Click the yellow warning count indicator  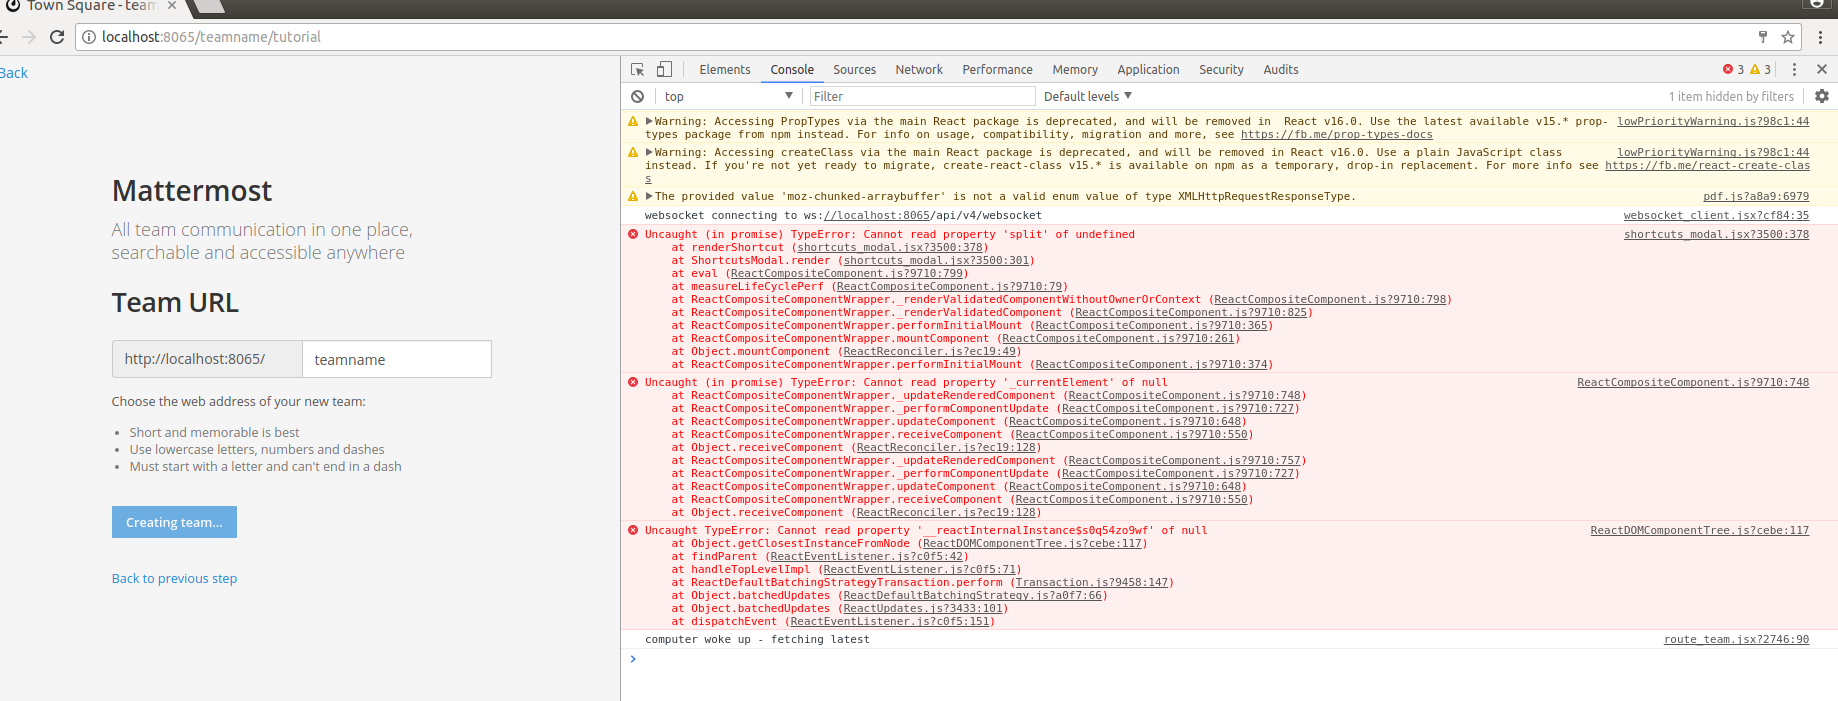pos(1760,69)
